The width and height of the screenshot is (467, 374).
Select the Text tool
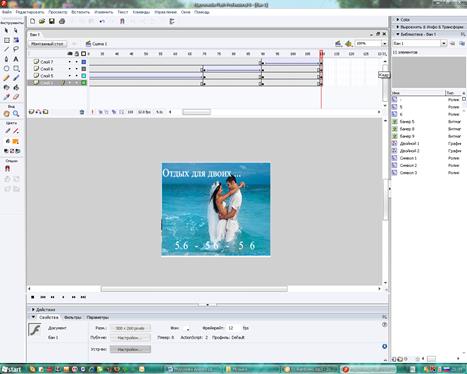pos(16,59)
